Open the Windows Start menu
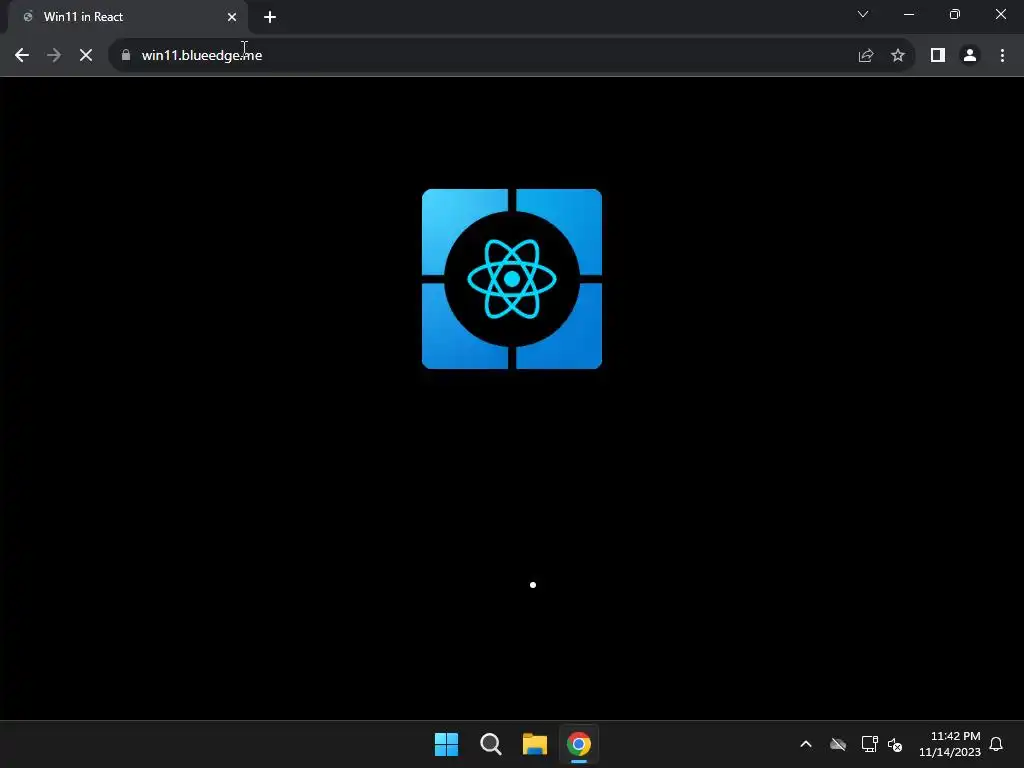 click(x=447, y=744)
